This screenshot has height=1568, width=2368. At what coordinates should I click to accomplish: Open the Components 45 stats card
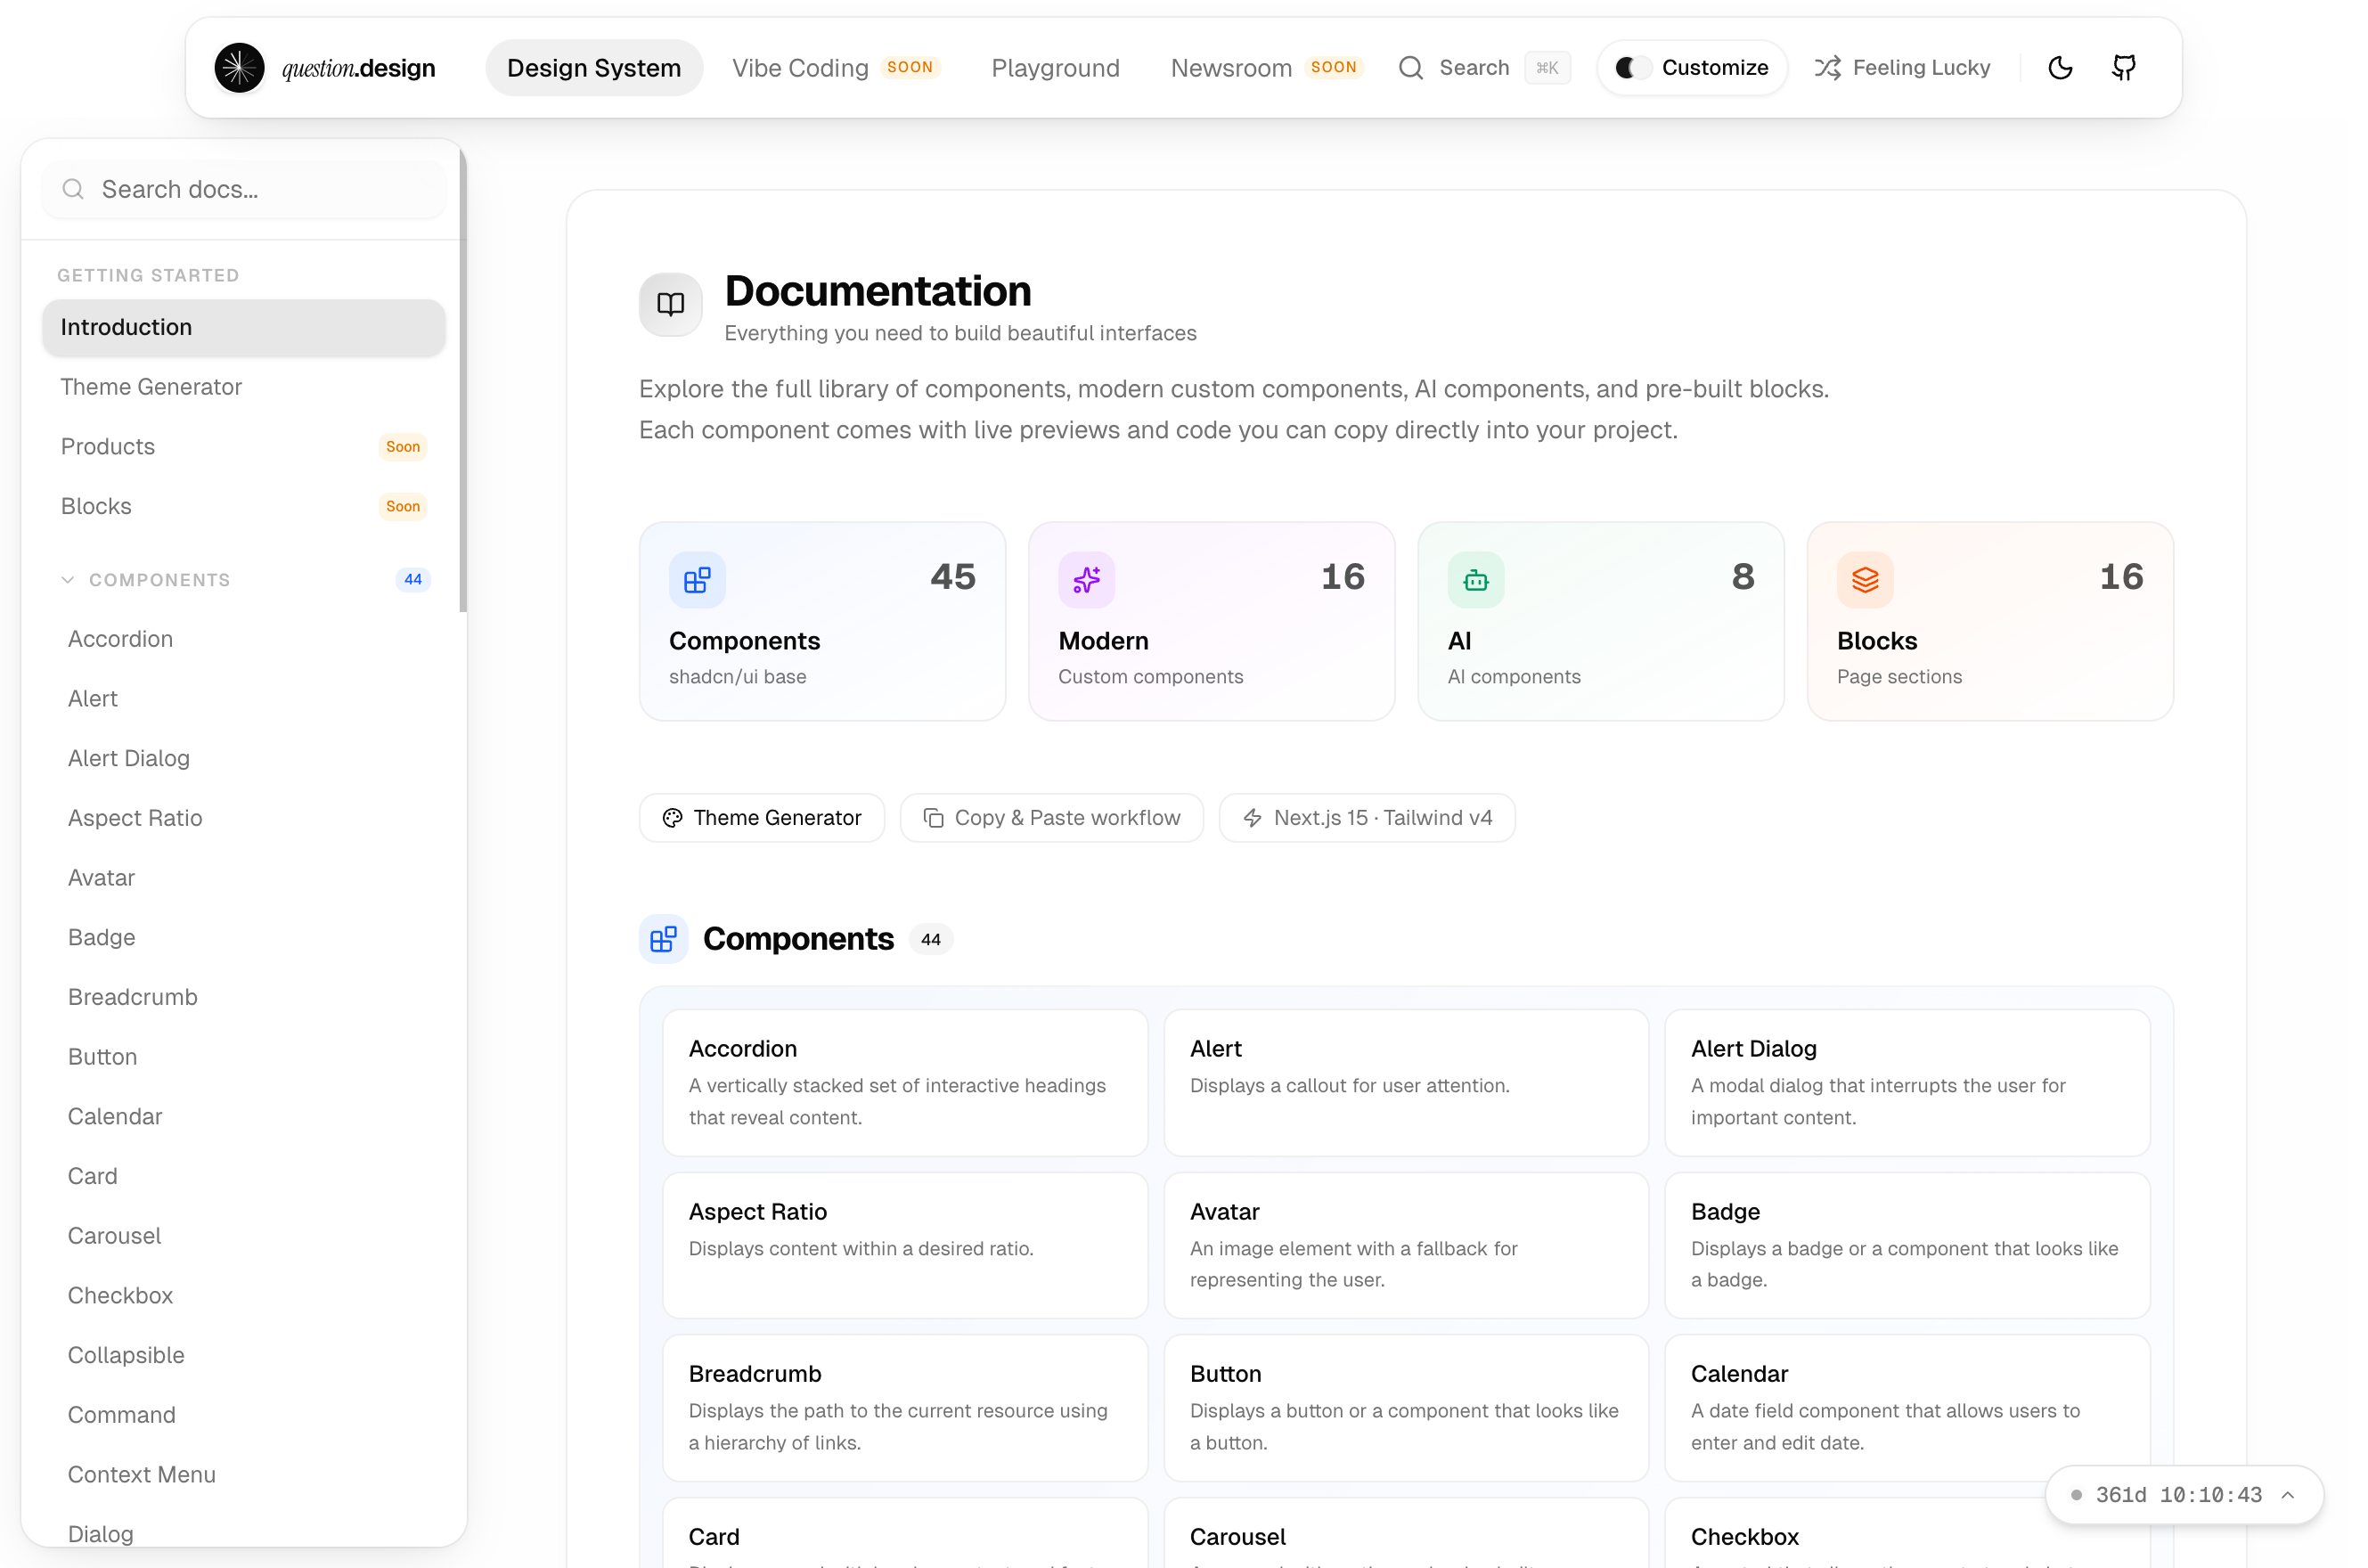coord(822,621)
